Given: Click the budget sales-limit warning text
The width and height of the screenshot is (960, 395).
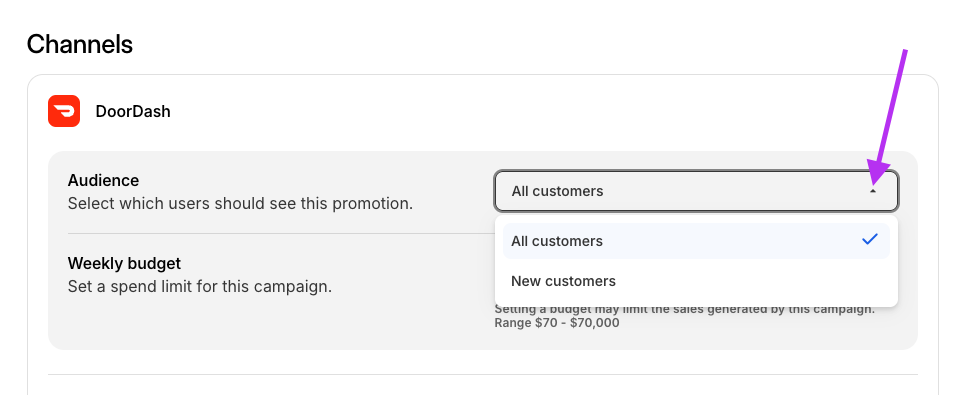Looking at the screenshot, I should [x=684, y=310].
